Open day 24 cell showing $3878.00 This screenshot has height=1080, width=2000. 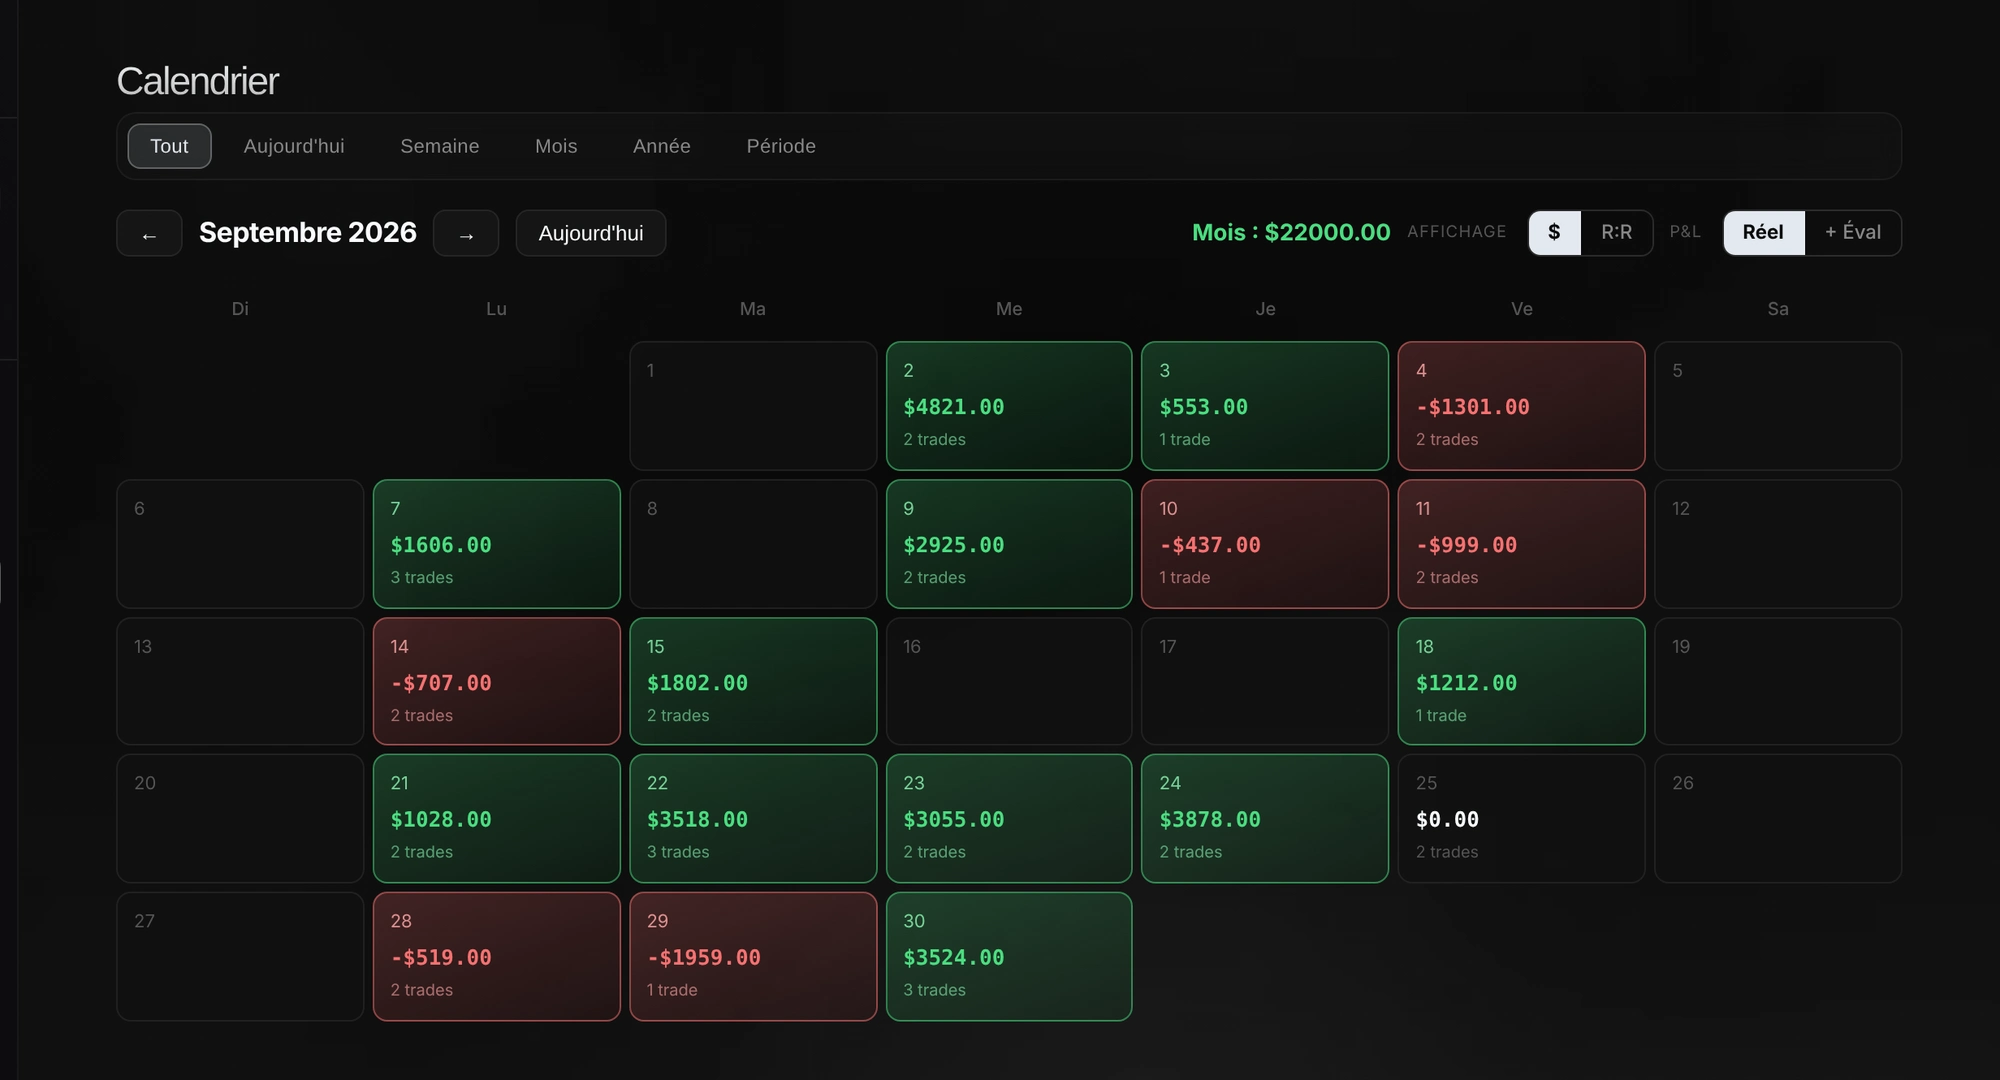1265,818
